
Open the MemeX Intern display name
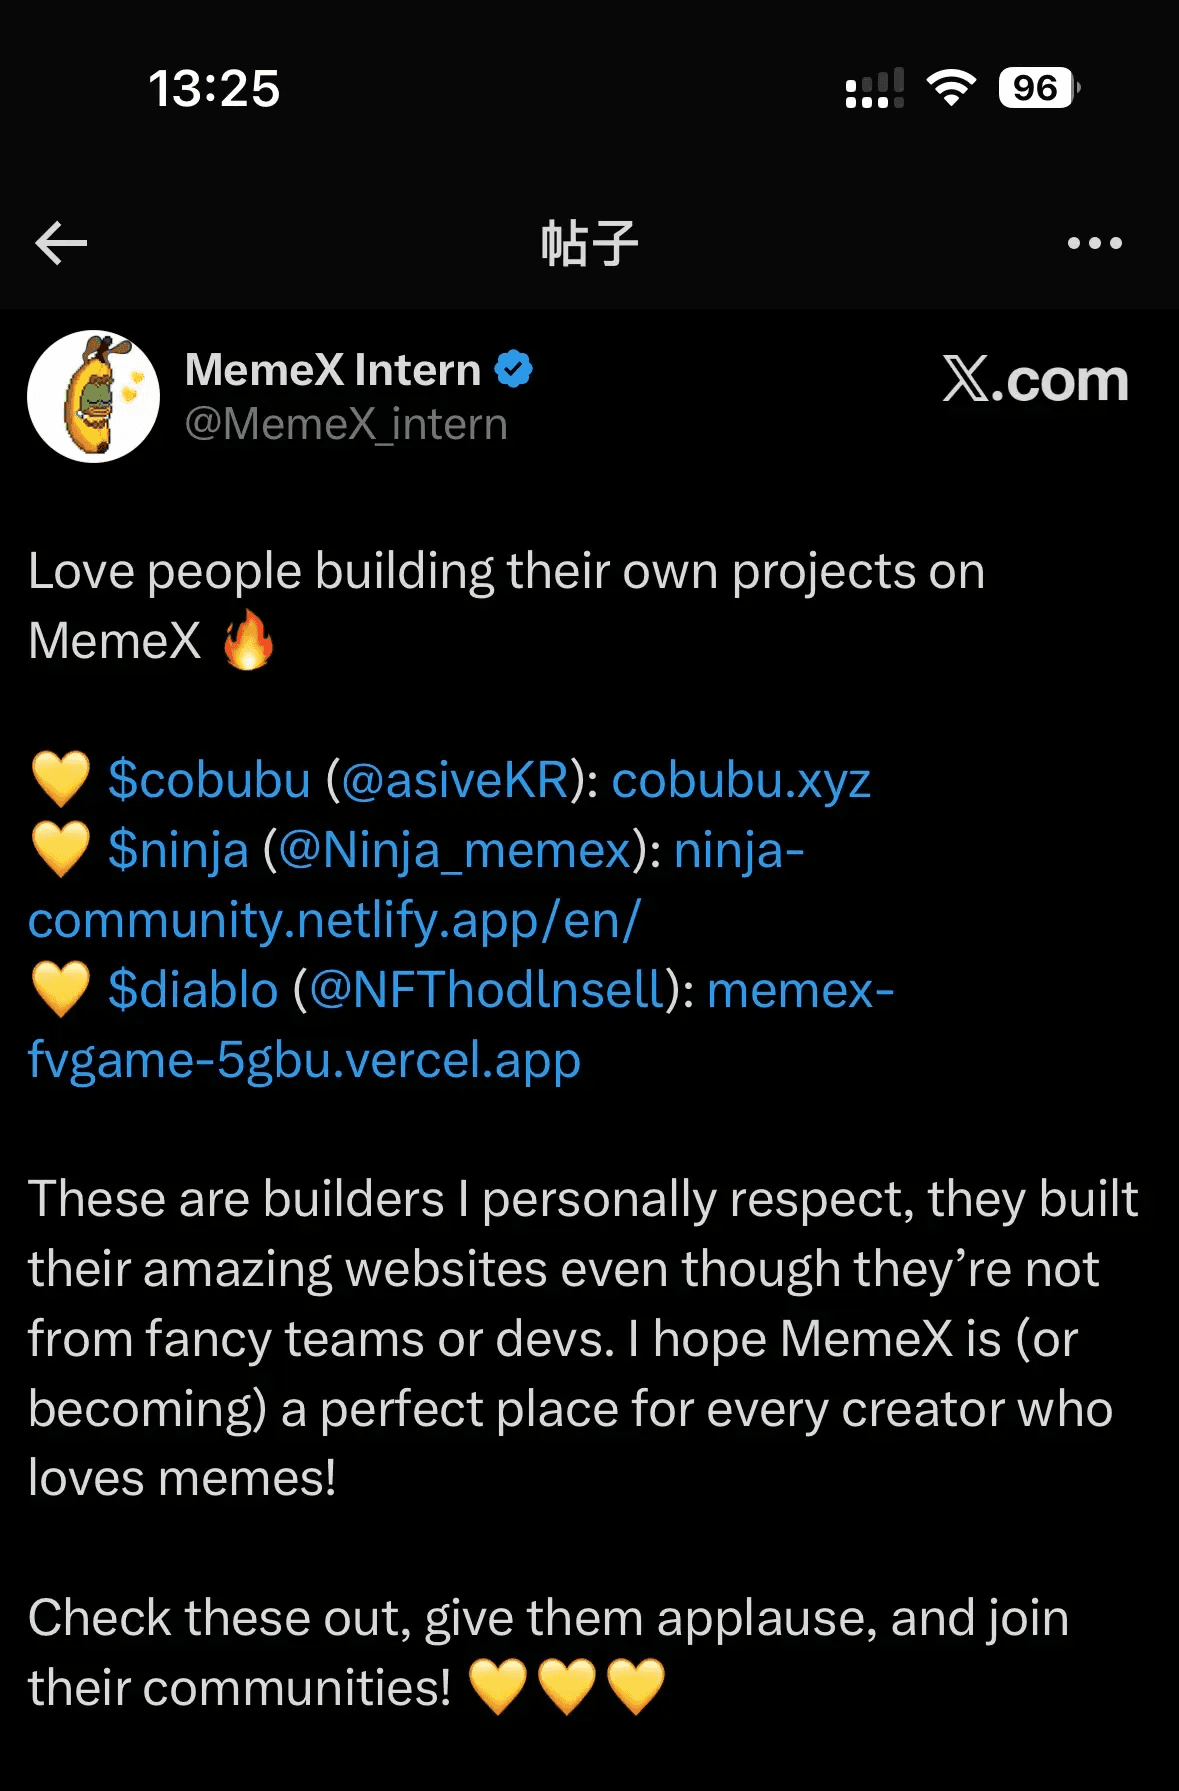click(333, 370)
